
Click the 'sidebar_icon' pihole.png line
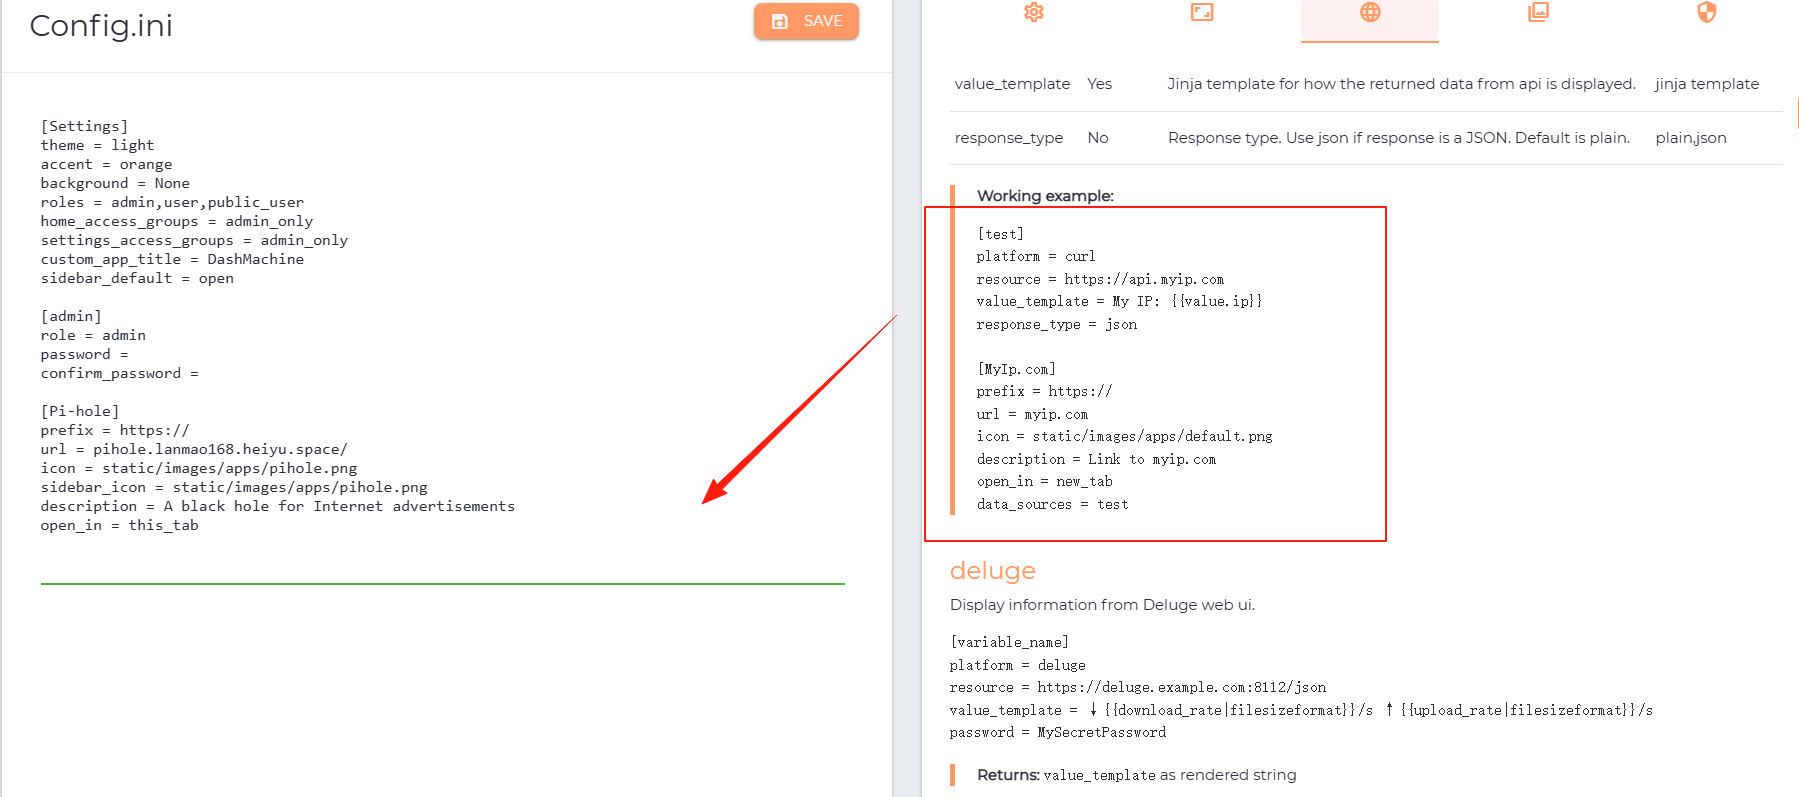[234, 487]
